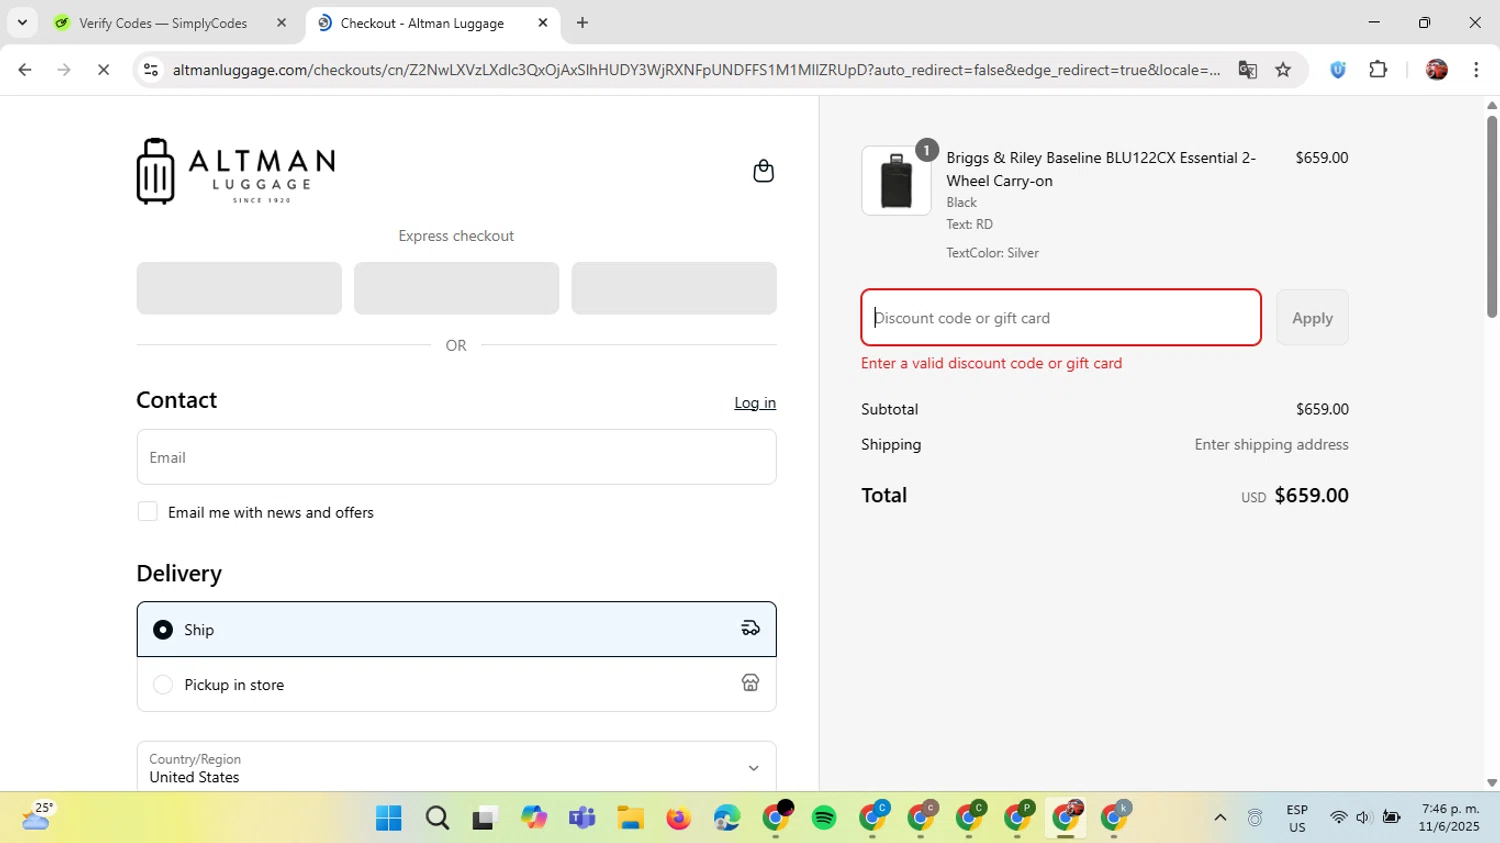
Task: Click the Ship delivery truck icon
Action: pos(750,628)
